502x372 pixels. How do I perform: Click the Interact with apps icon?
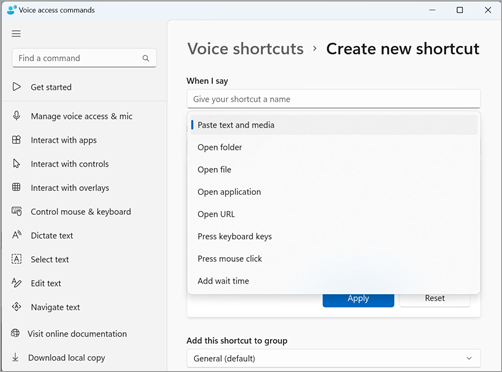pyautogui.click(x=16, y=140)
